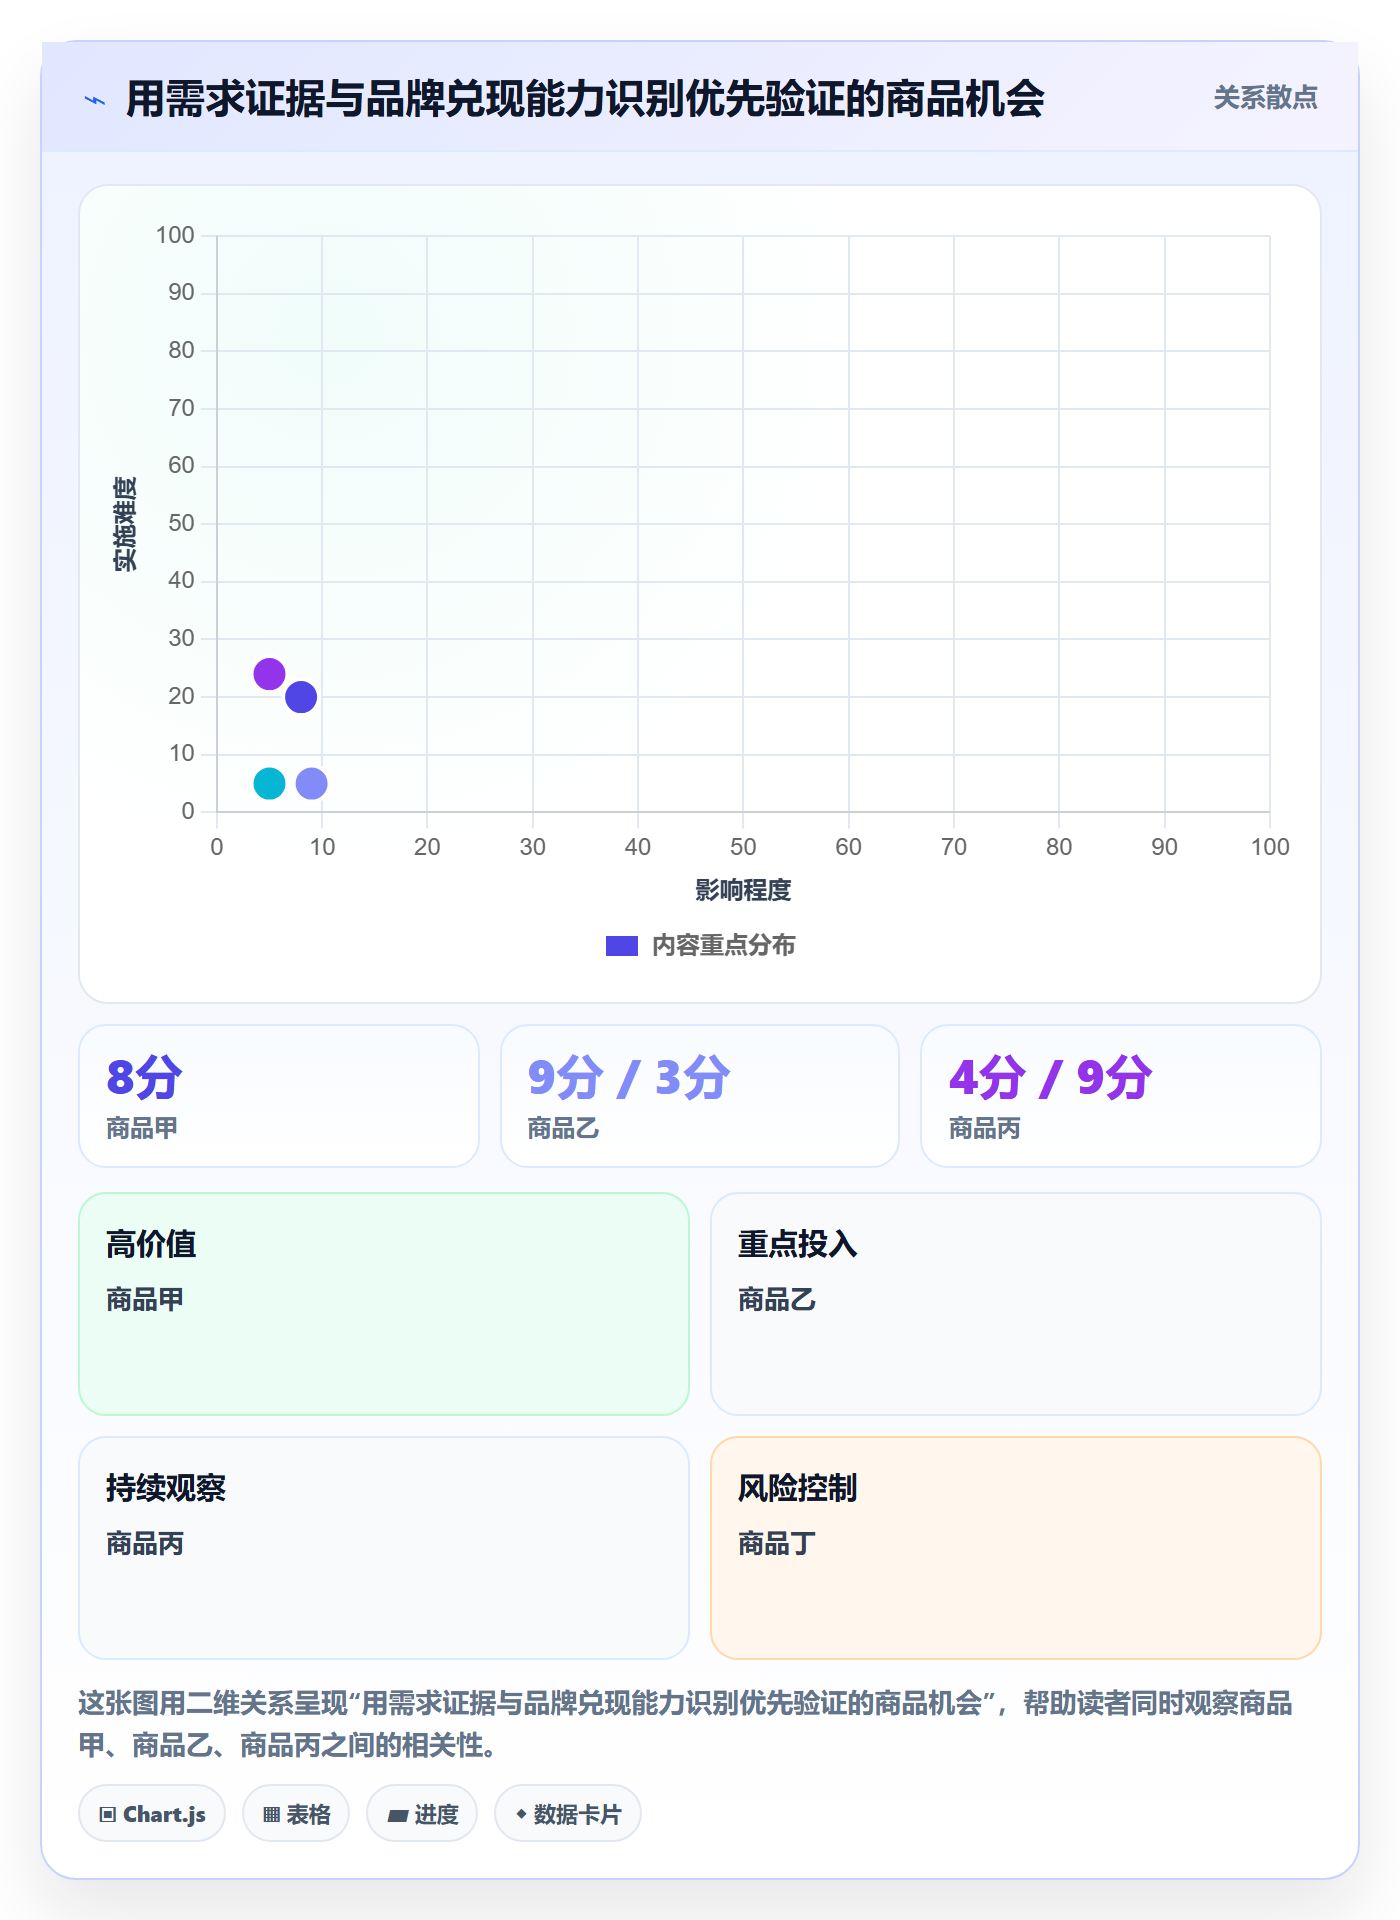Select the 持续观察 quadrant card
Screen dimensions: 1400x1920
click(384, 1547)
